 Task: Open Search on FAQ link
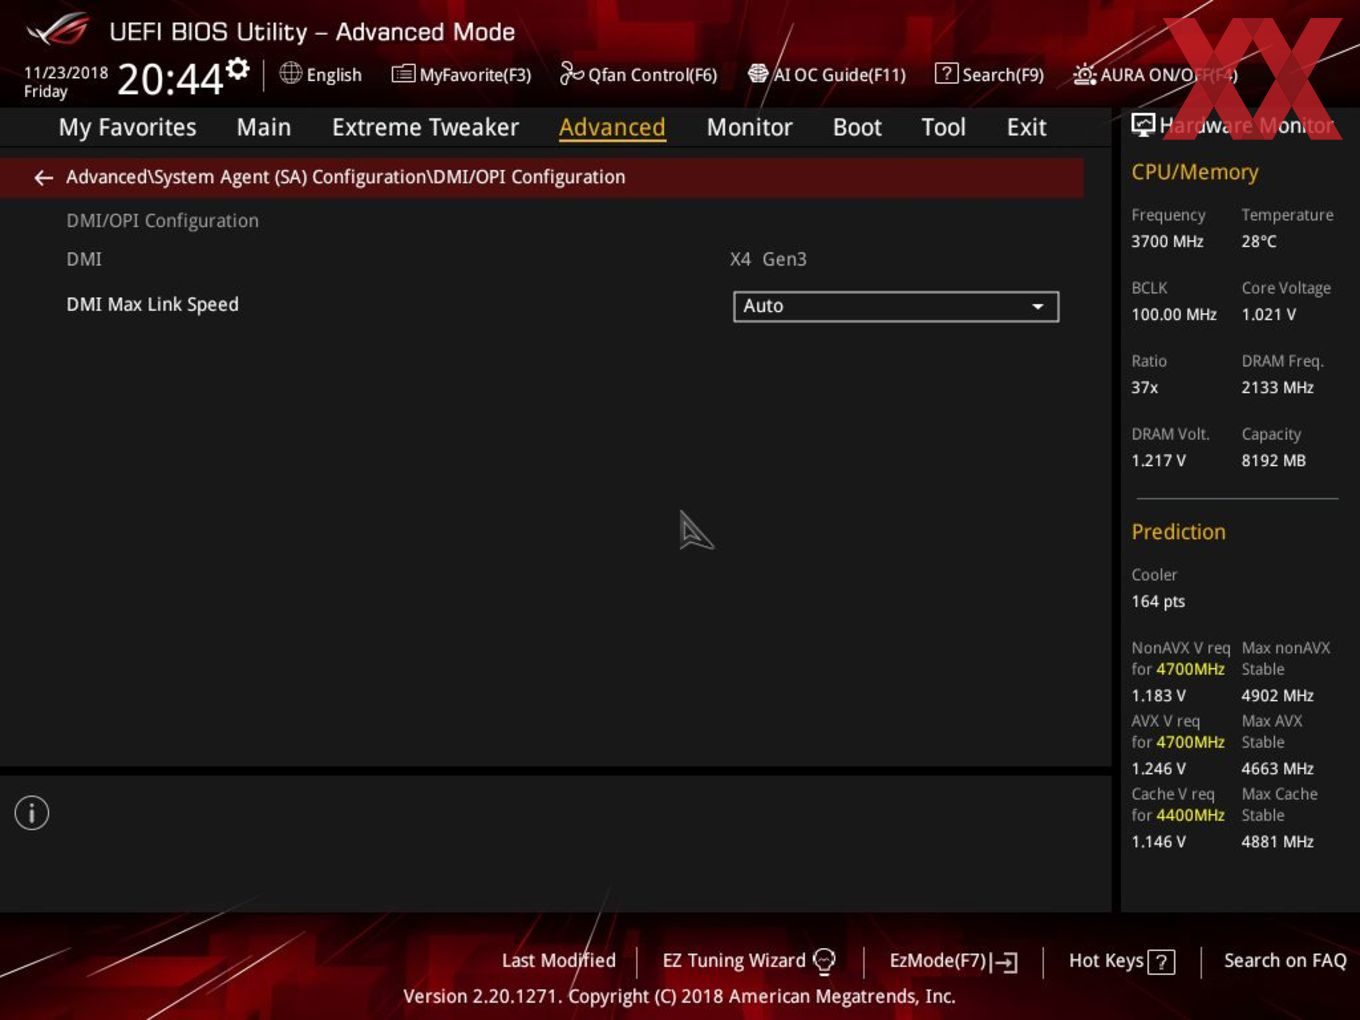[1285, 961]
